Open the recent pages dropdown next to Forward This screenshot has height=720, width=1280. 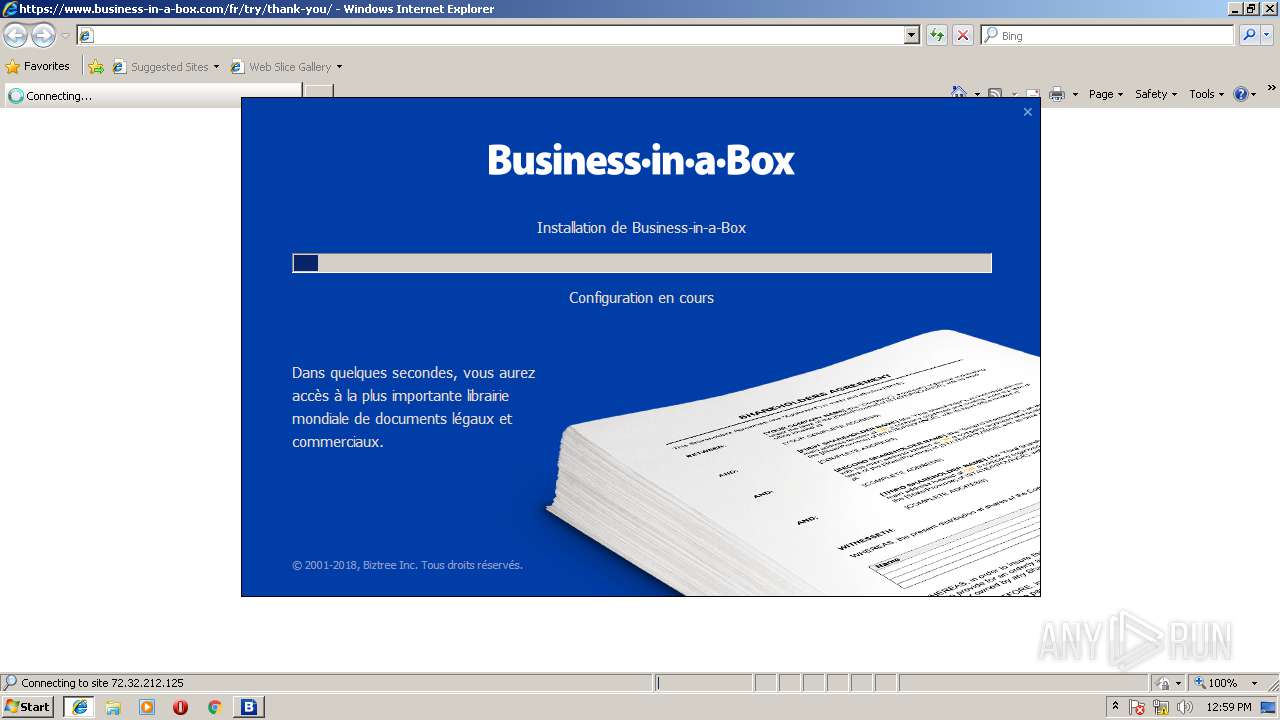(x=65, y=36)
